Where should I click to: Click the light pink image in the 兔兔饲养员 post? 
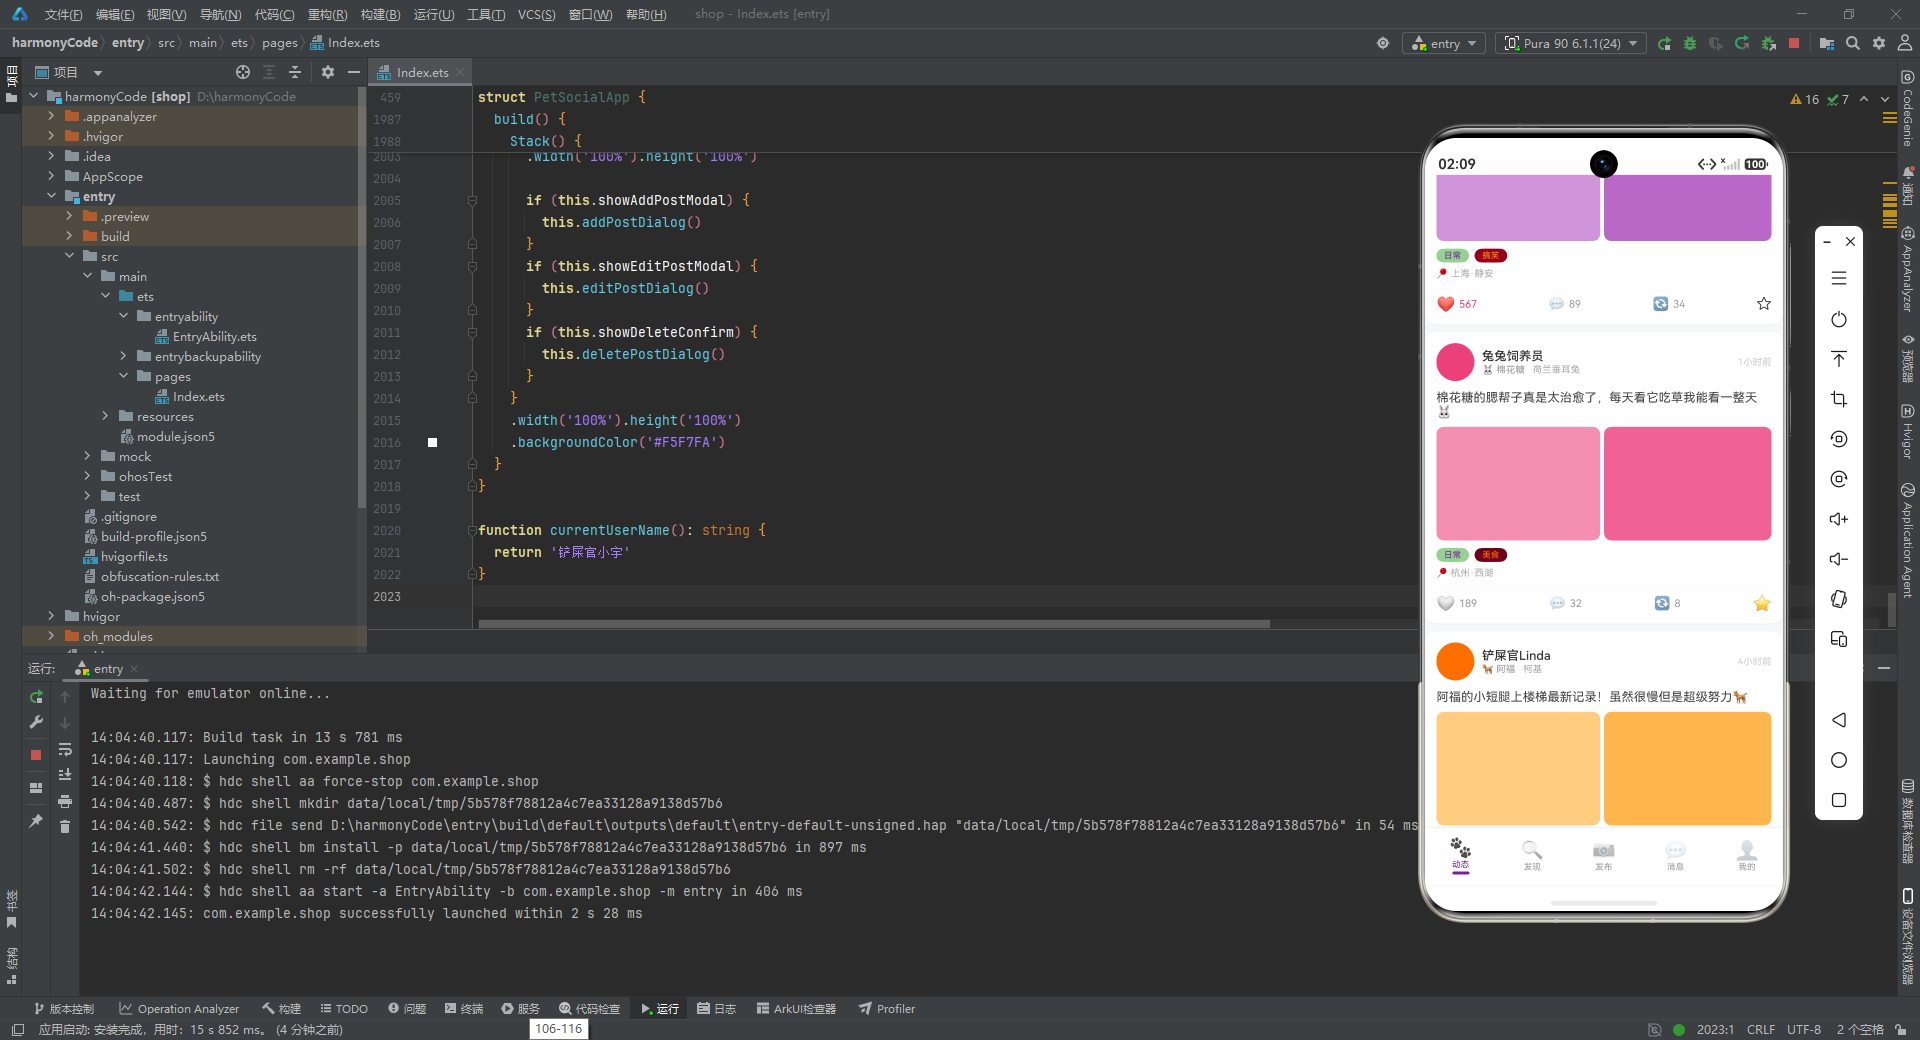(x=1518, y=484)
